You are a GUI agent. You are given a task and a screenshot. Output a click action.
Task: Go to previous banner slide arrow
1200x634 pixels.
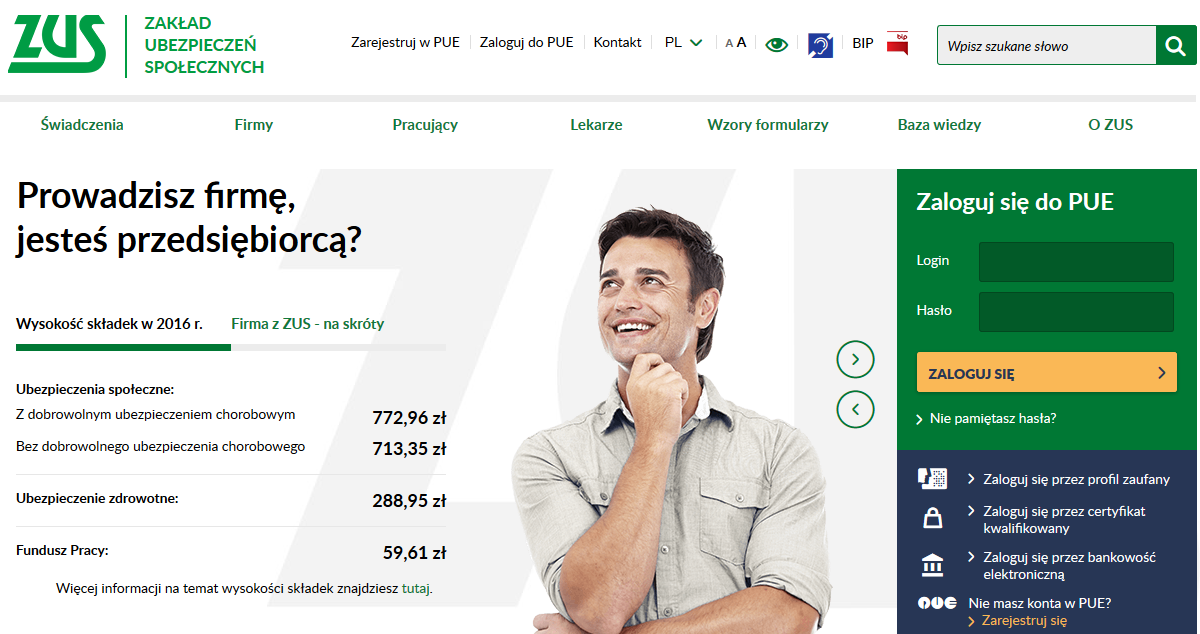pyautogui.click(x=855, y=408)
